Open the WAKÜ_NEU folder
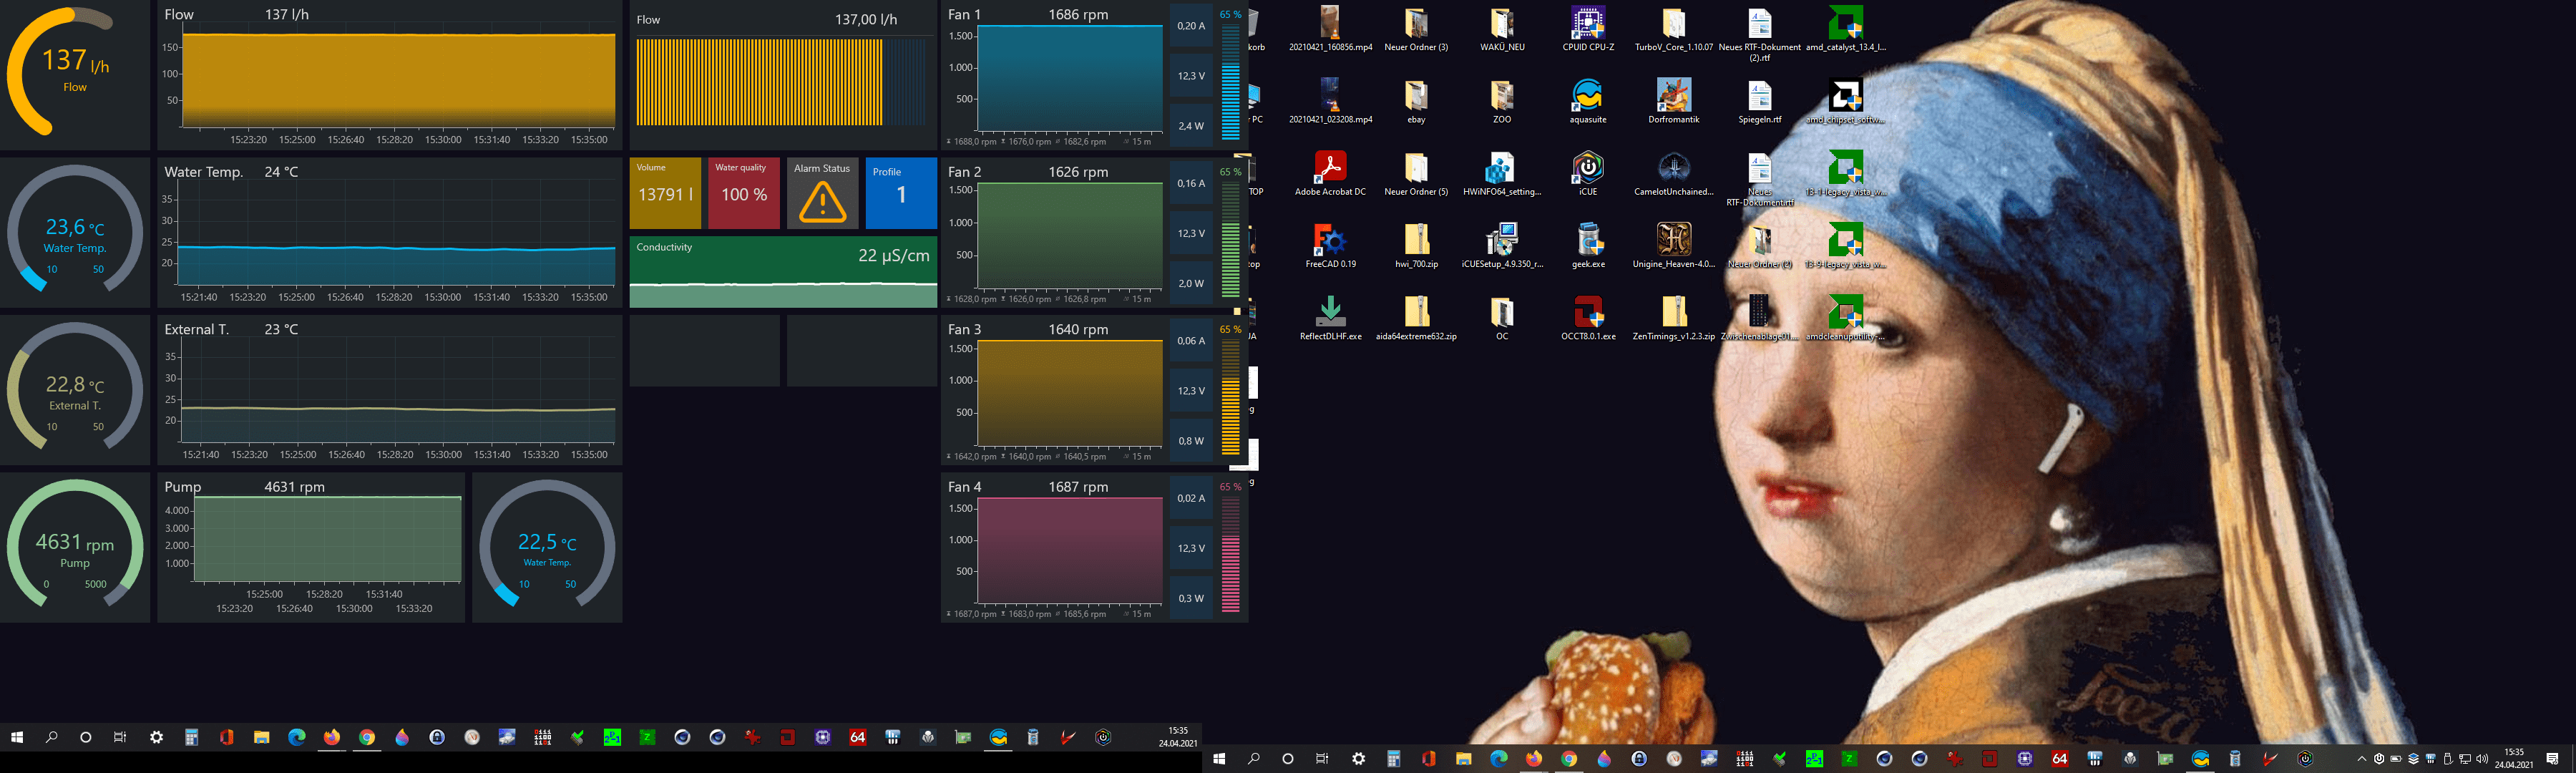 click(x=1502, y=29)
